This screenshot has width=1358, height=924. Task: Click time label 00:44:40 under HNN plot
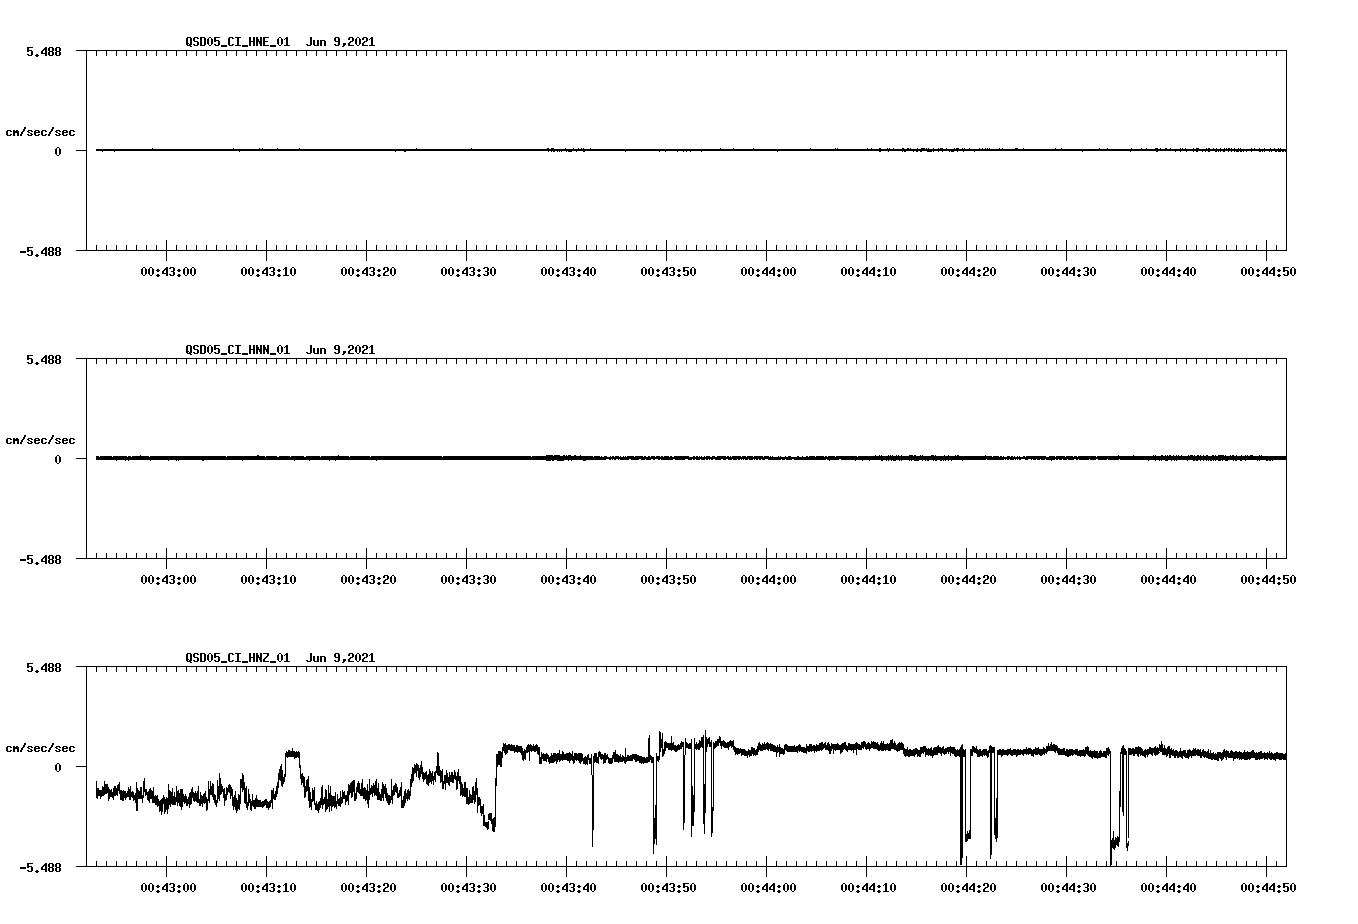click(1168, 579)
